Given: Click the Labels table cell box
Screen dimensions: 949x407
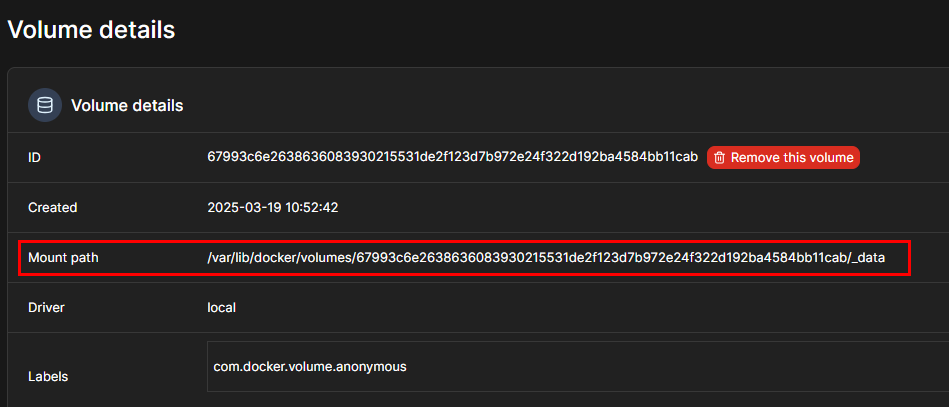Looking at the screenshot, I should tap(578, 366).
